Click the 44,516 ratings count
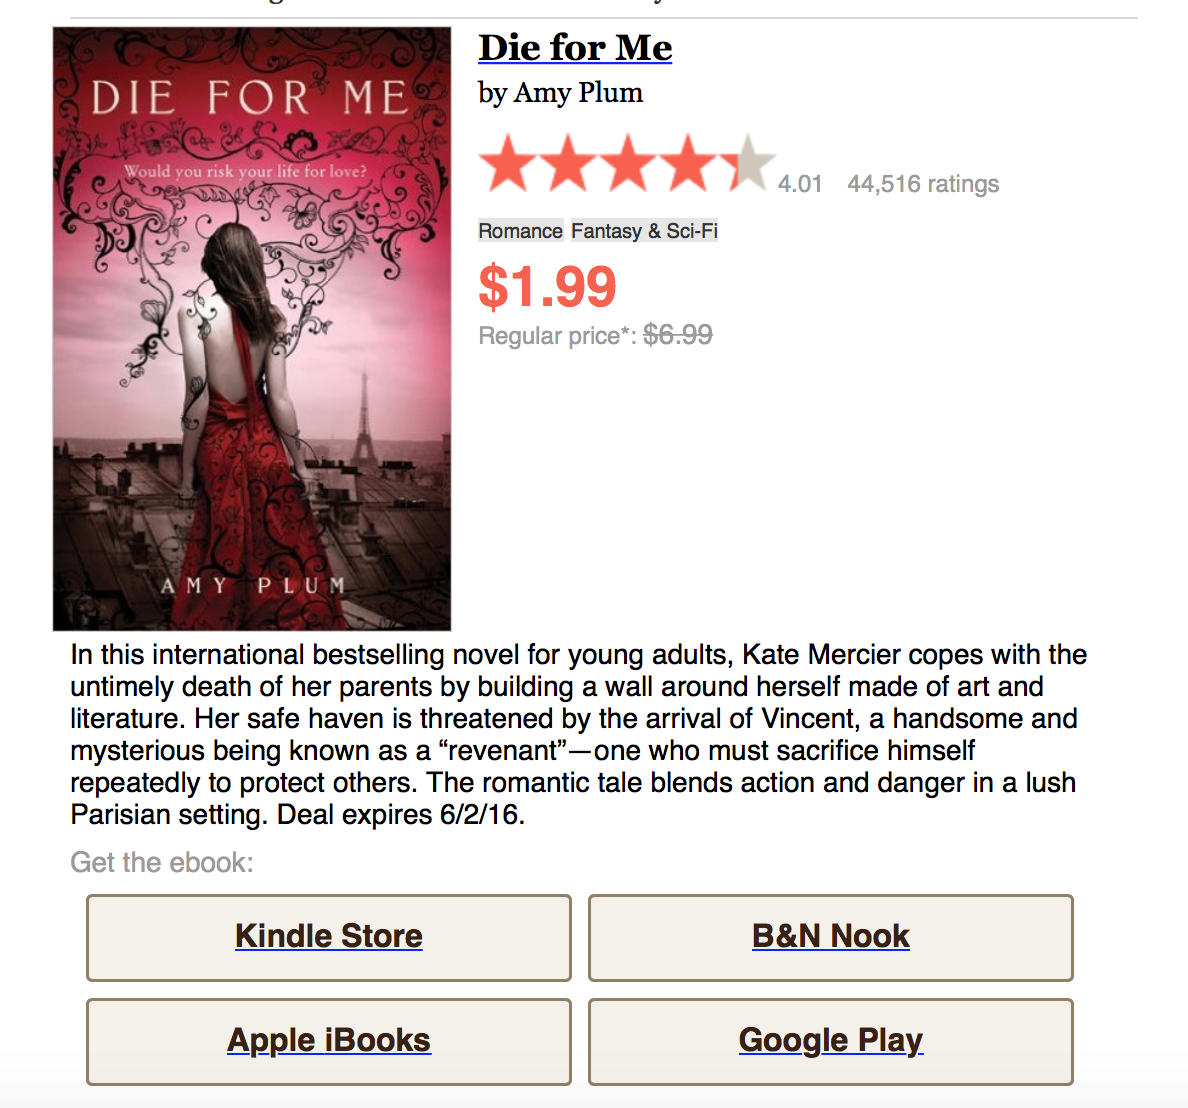 (923, 184)
